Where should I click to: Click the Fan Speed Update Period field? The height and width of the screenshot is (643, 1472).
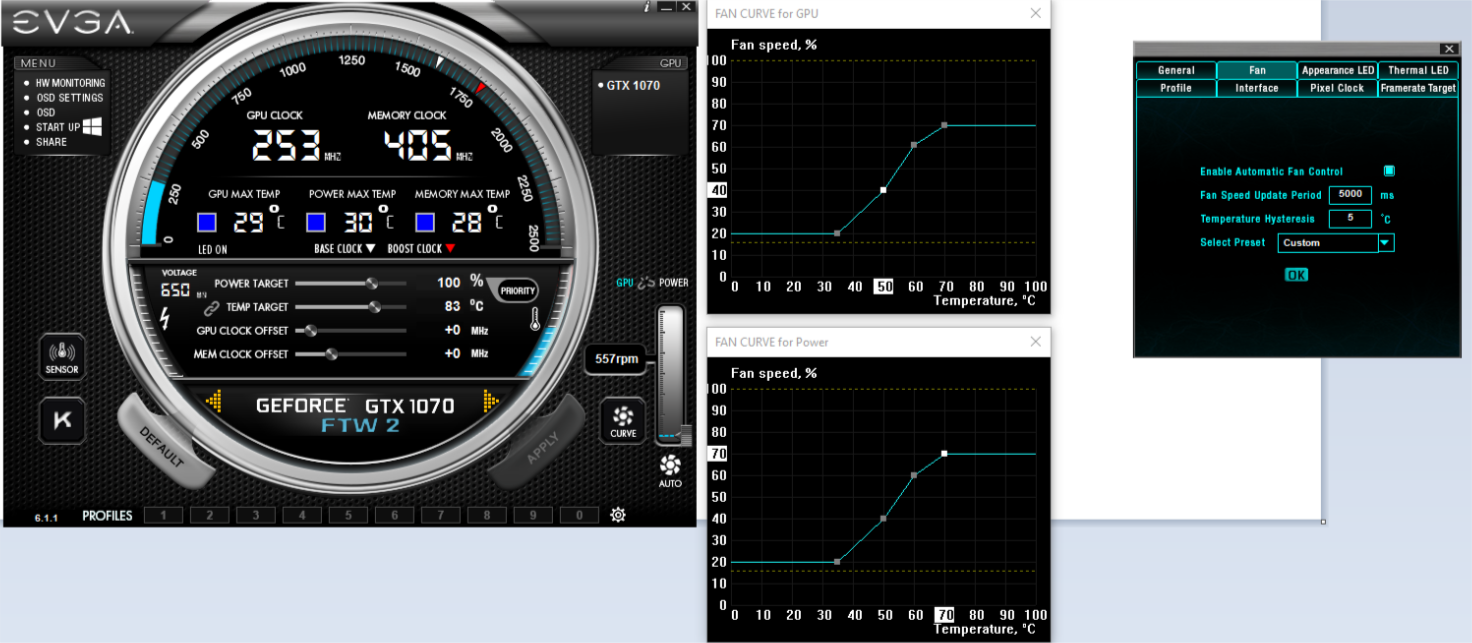pyautogui.click(x=1350, y=195)
